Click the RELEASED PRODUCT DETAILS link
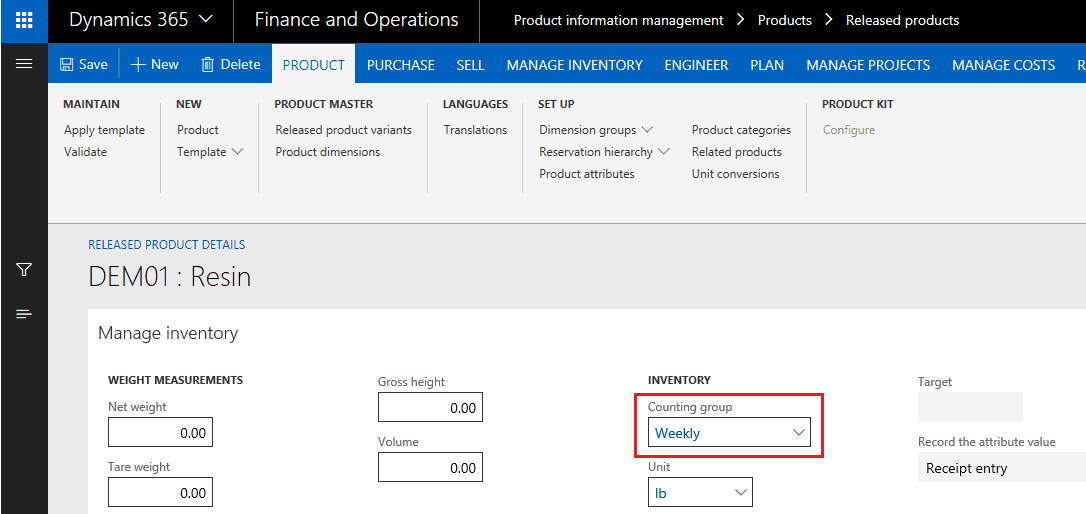 pos(167,245)
